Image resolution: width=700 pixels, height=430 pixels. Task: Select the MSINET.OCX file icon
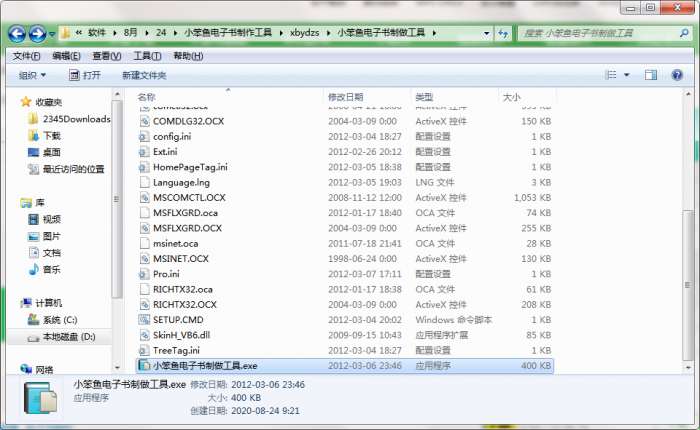point(144,259)
